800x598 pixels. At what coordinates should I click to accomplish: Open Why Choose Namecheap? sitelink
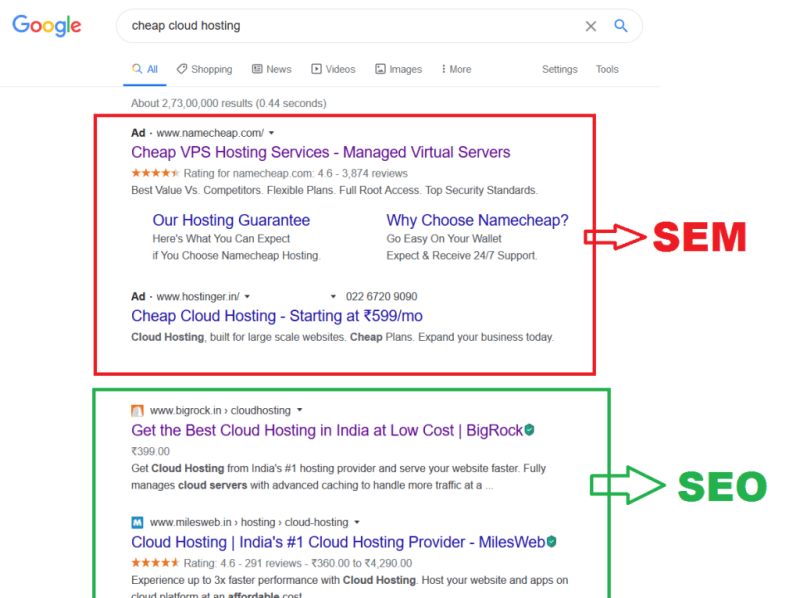[x=477, y=220]
